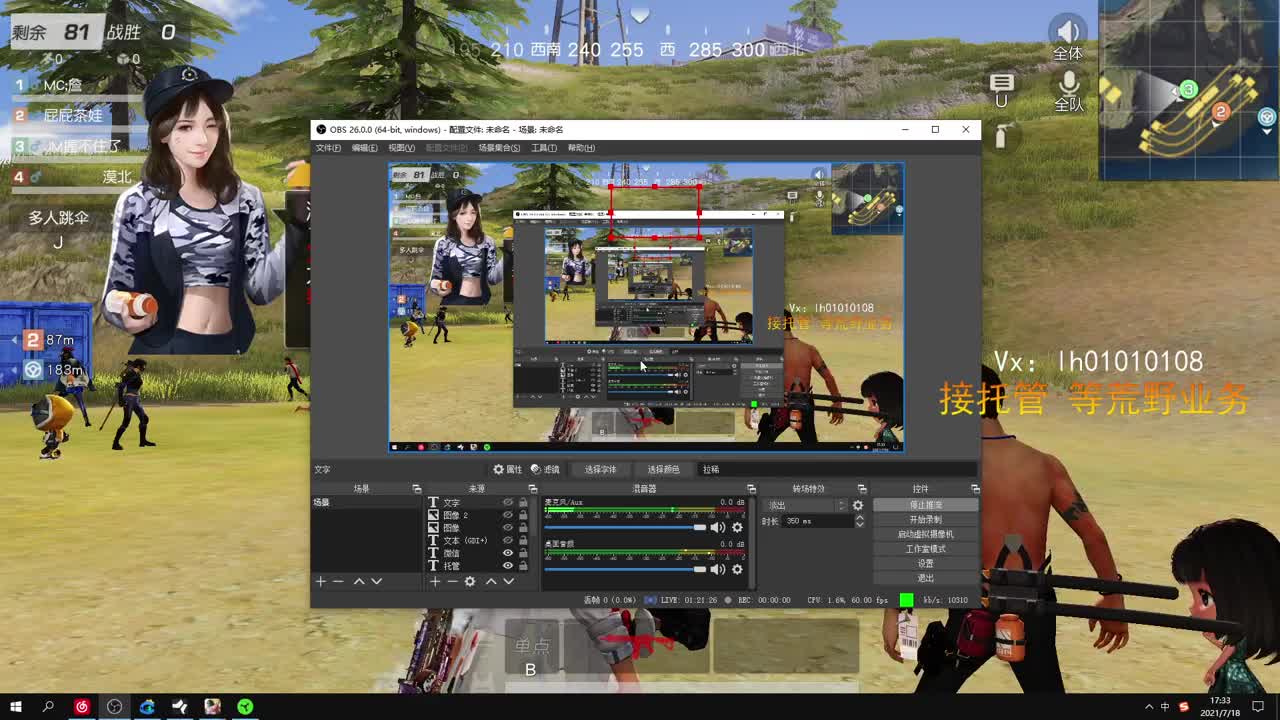
Task: Toggle lock on the 微信 source
Action: pos(523,553)
